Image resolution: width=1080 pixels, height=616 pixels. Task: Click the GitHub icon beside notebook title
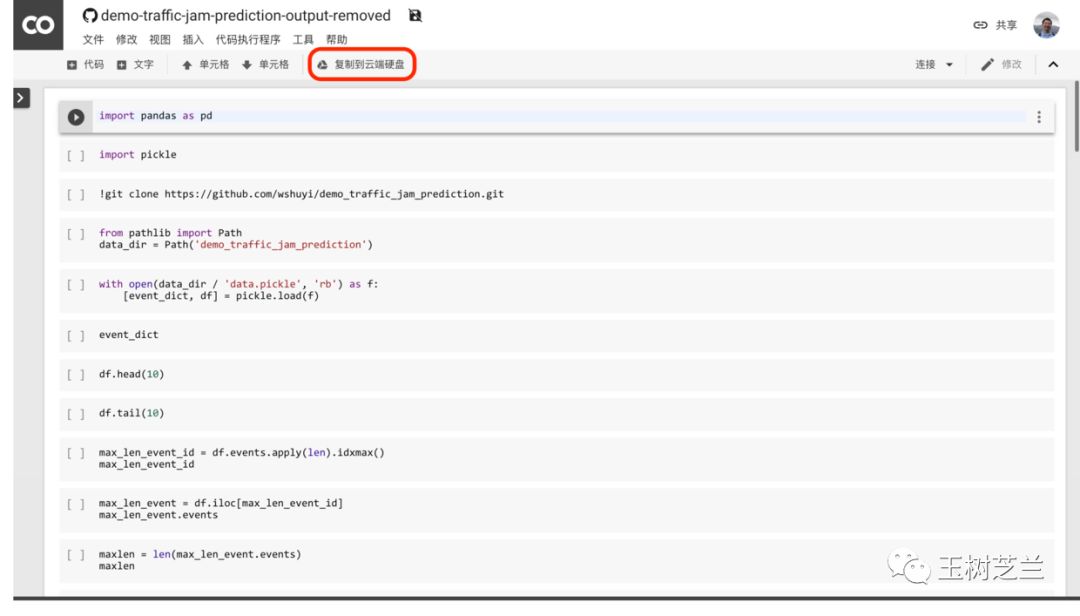90,16
